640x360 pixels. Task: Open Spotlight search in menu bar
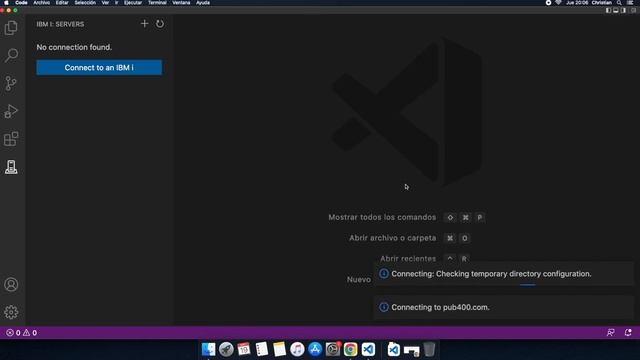click(619, 2)
